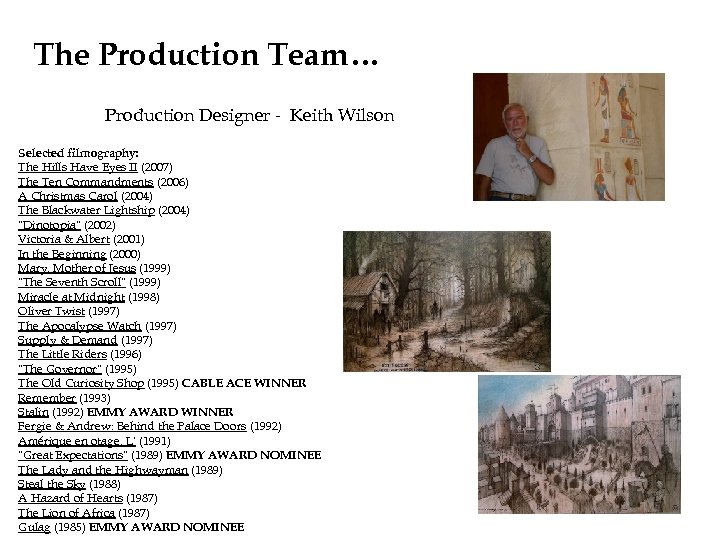Open Steal the Sky link
Viewport: 720px width, 540px height.
51,484
